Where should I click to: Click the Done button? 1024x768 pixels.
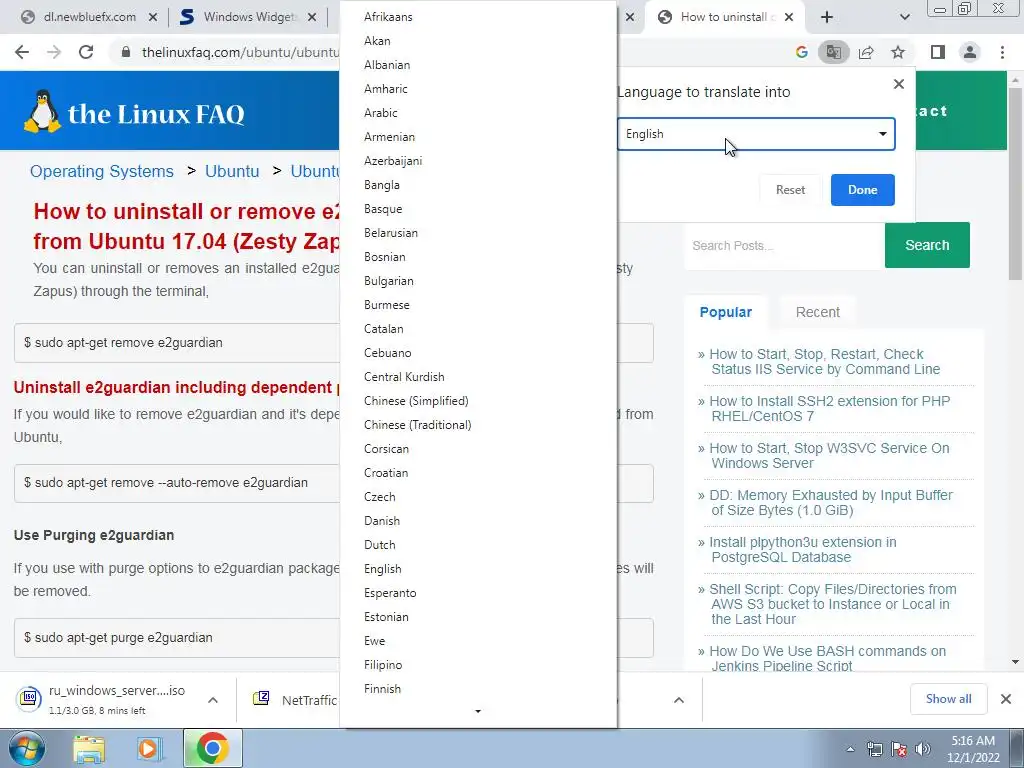(863, 190)
